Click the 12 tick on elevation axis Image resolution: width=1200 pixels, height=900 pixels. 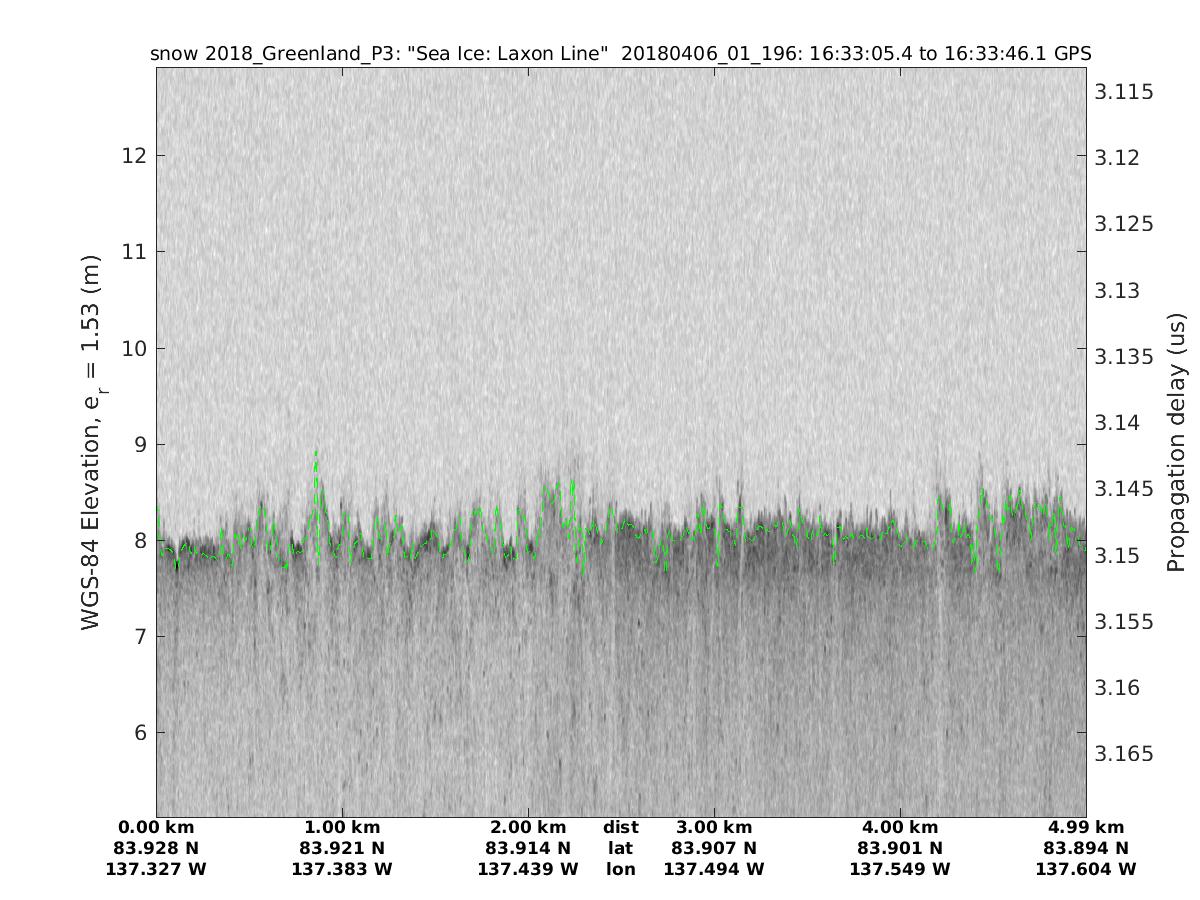pyautogui.click(x=133, y=156)
